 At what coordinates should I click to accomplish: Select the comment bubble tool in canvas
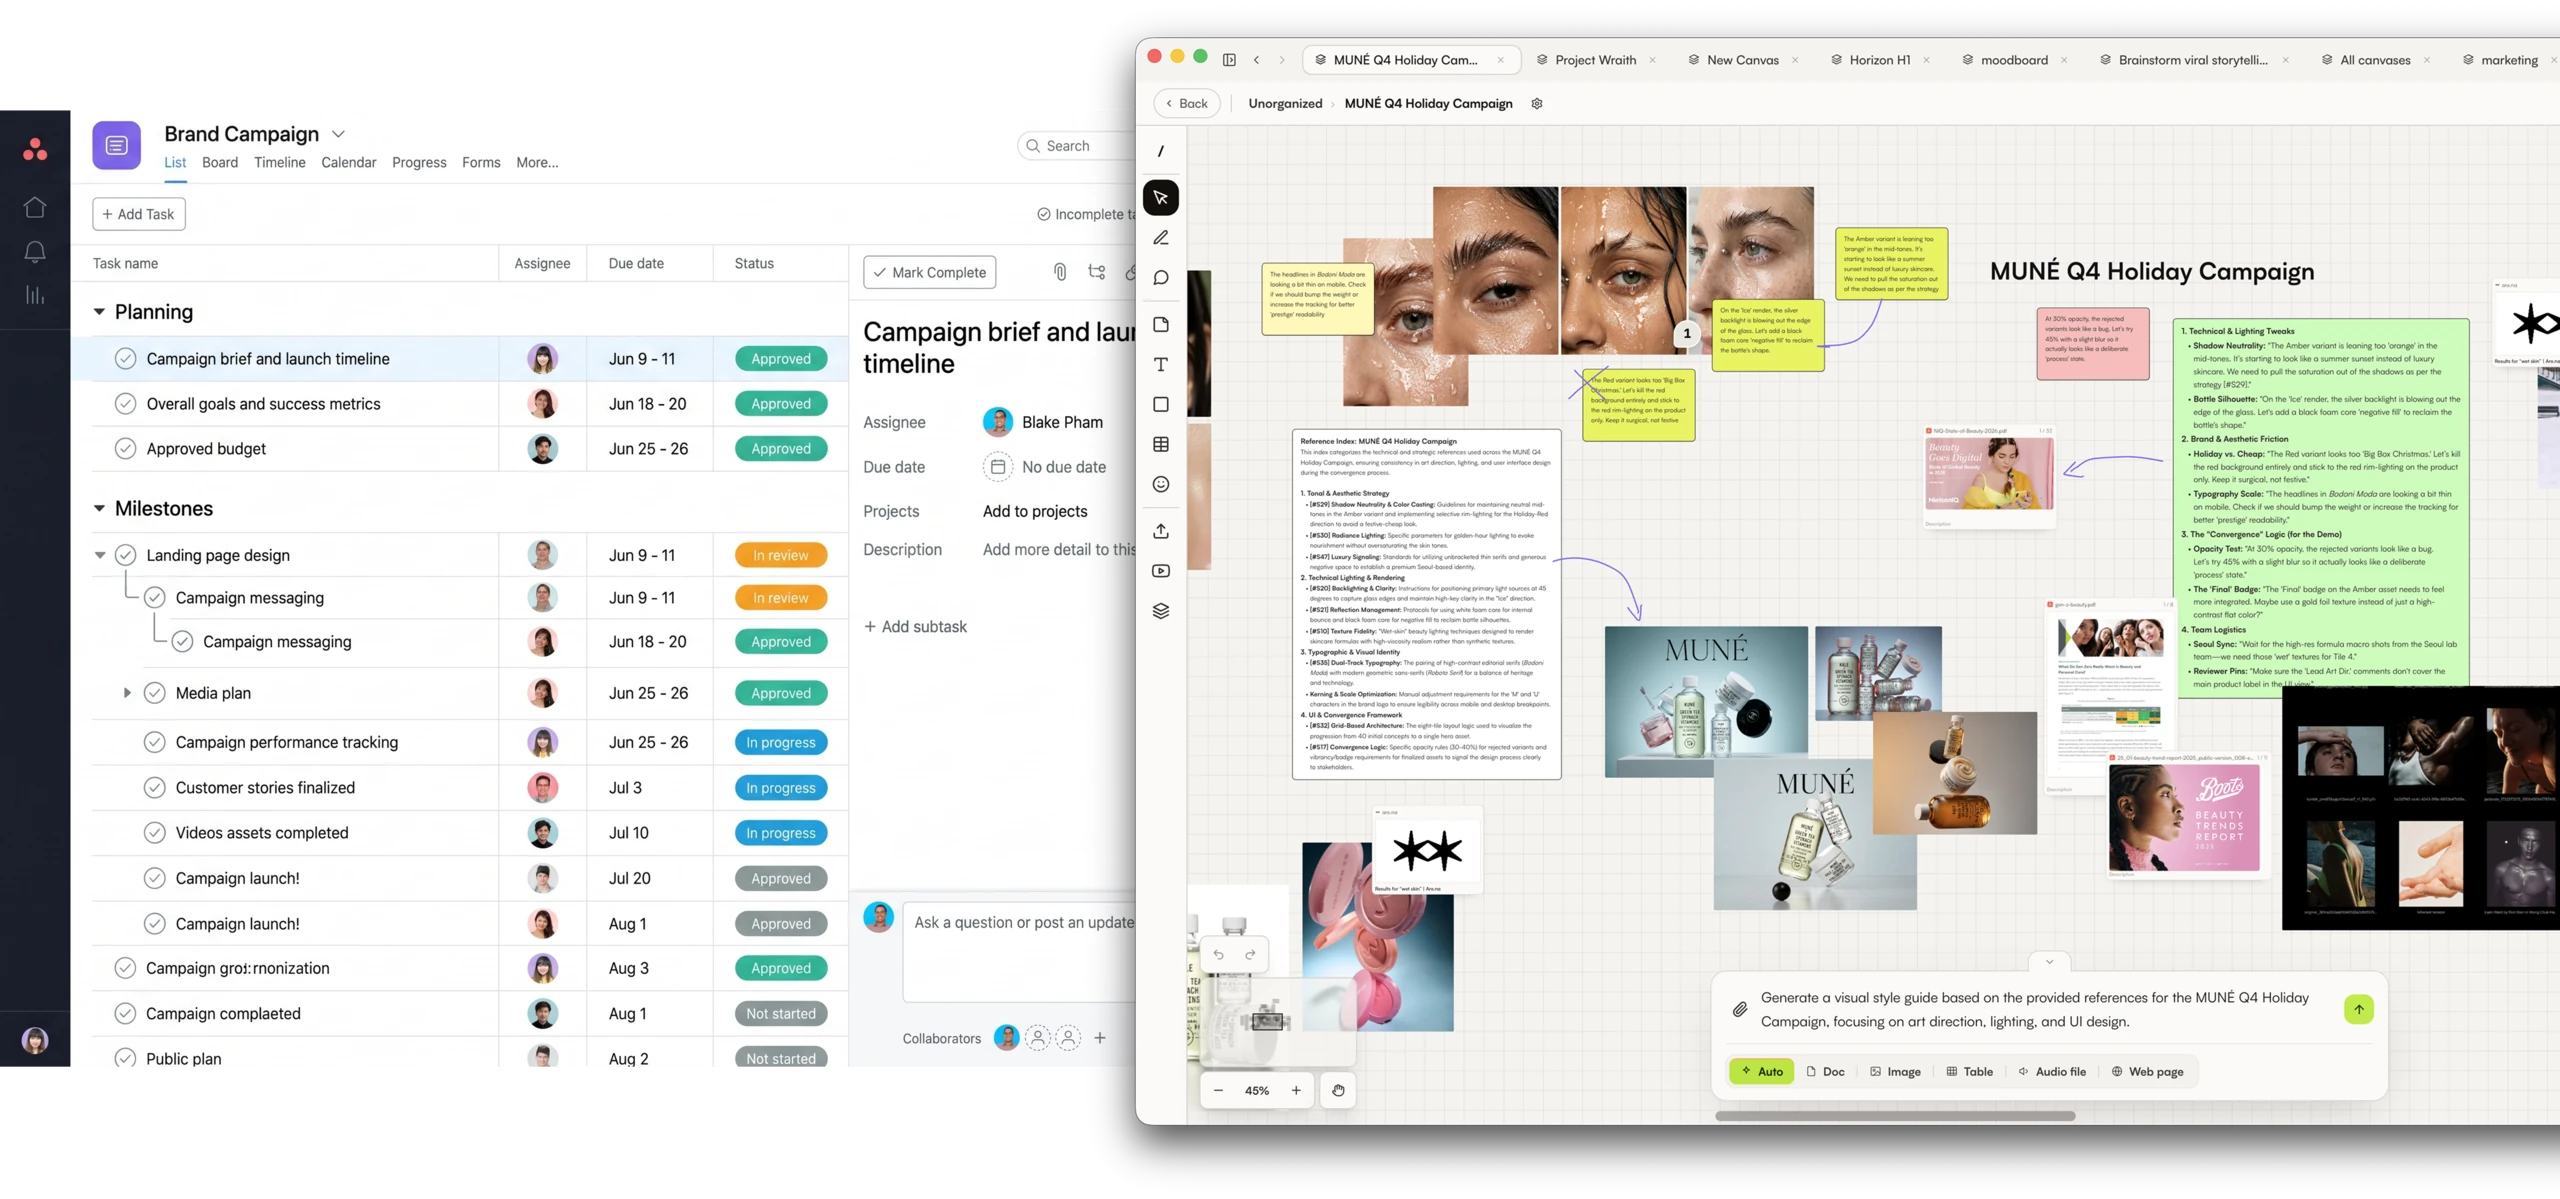(x=1161, y=278)
